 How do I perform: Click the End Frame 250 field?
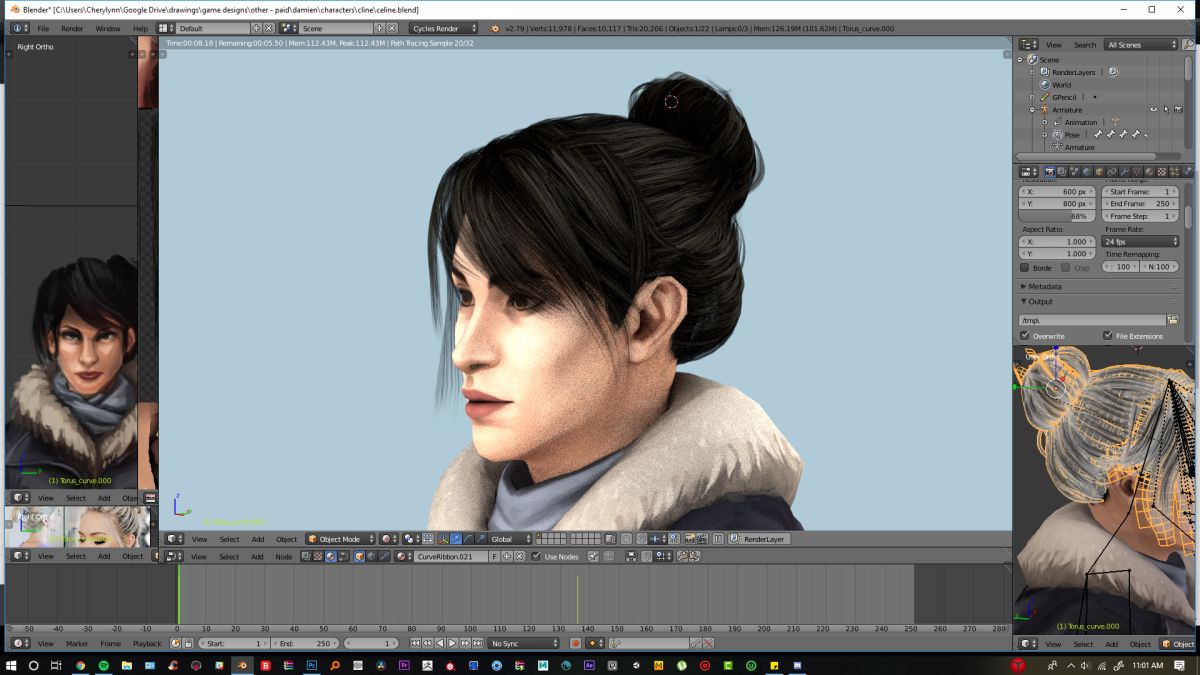coord(1140,203)
